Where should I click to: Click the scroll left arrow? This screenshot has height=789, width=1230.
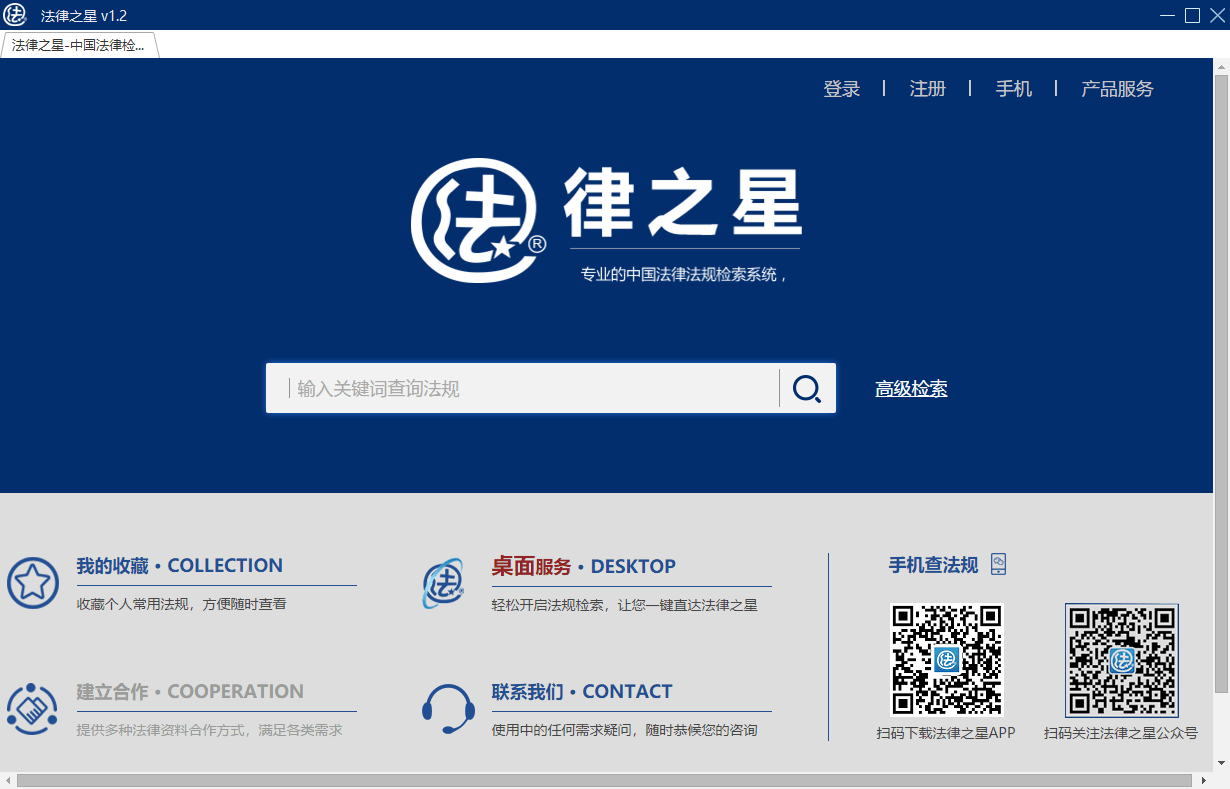pyautogui.click(x=8, y=780)
